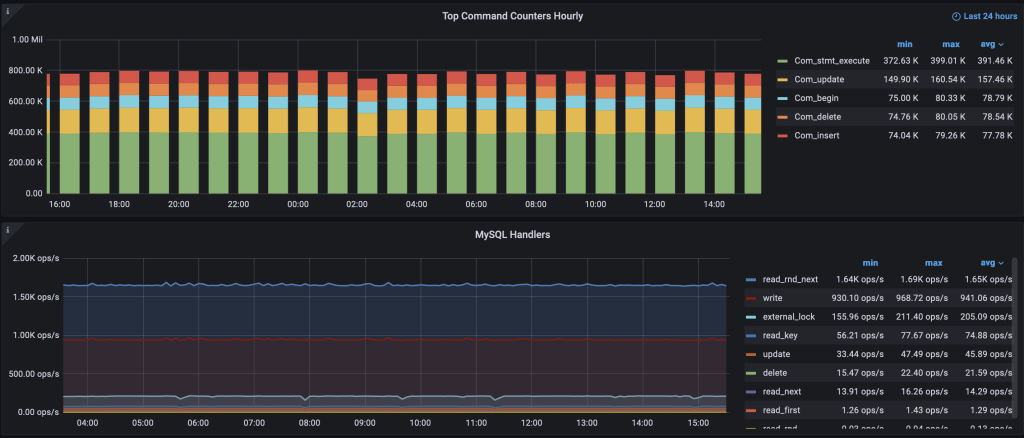Click info icon on MySQL Handlers panel
This screenshot has width=1024, height=438.
click(x=8, y=232)
